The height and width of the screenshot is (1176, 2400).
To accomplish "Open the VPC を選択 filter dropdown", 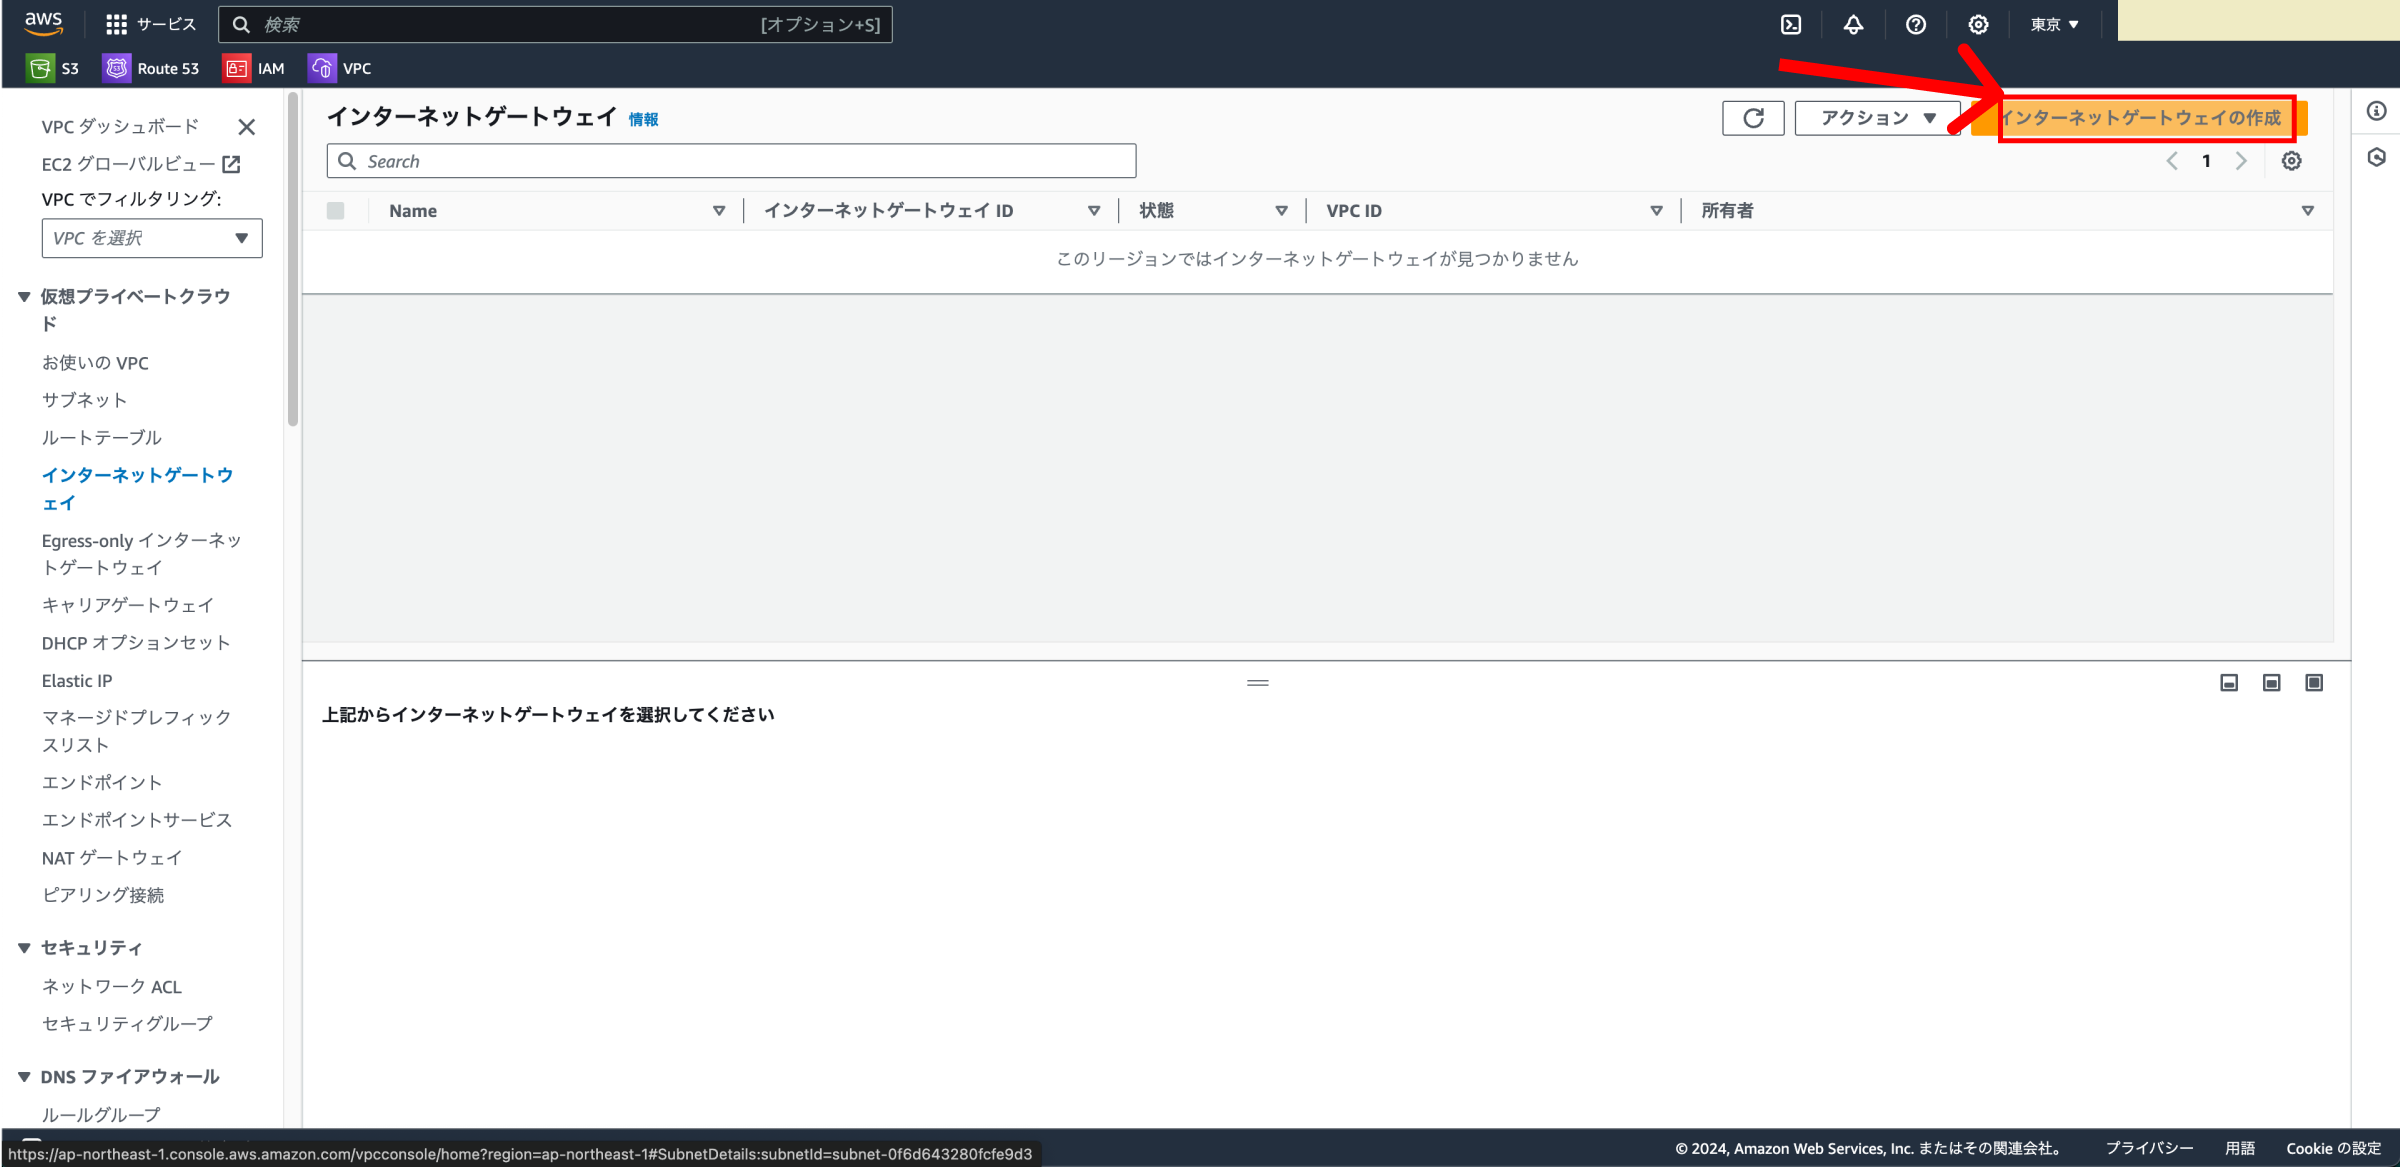I will pyautogui.click(x=151, y=238).
